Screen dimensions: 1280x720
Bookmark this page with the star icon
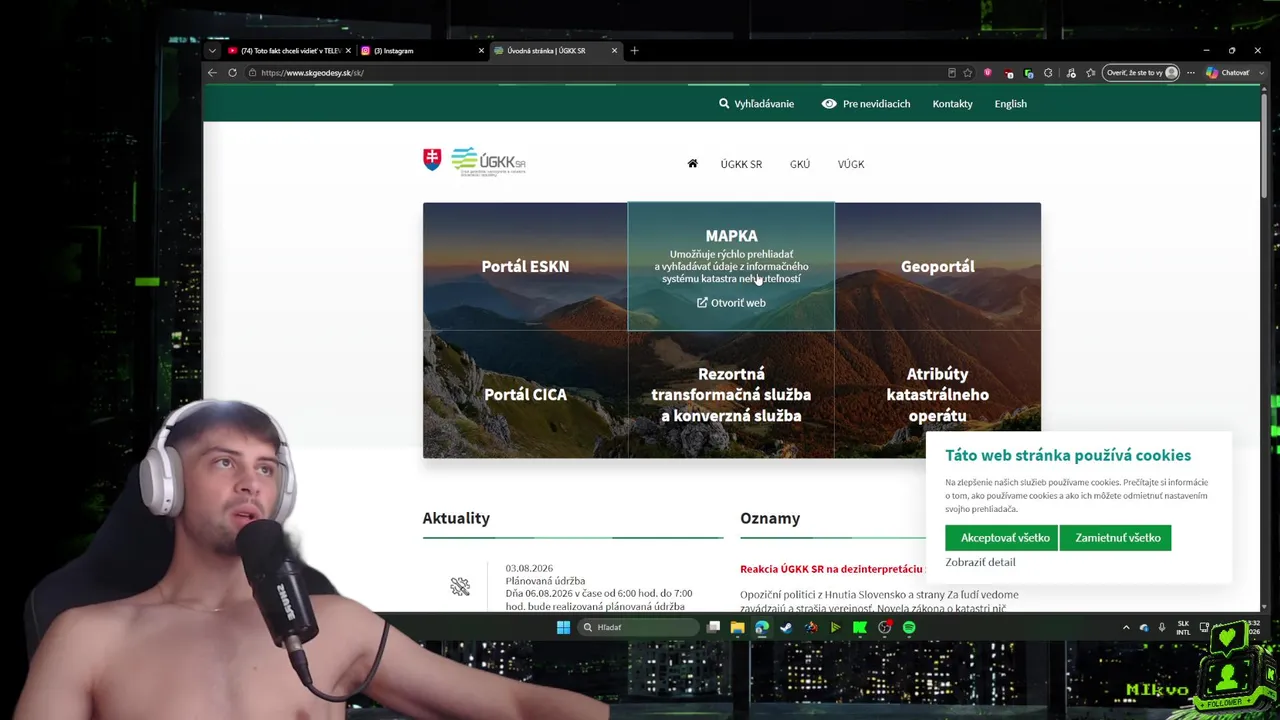pyautogui.click(x=967, y=72)
